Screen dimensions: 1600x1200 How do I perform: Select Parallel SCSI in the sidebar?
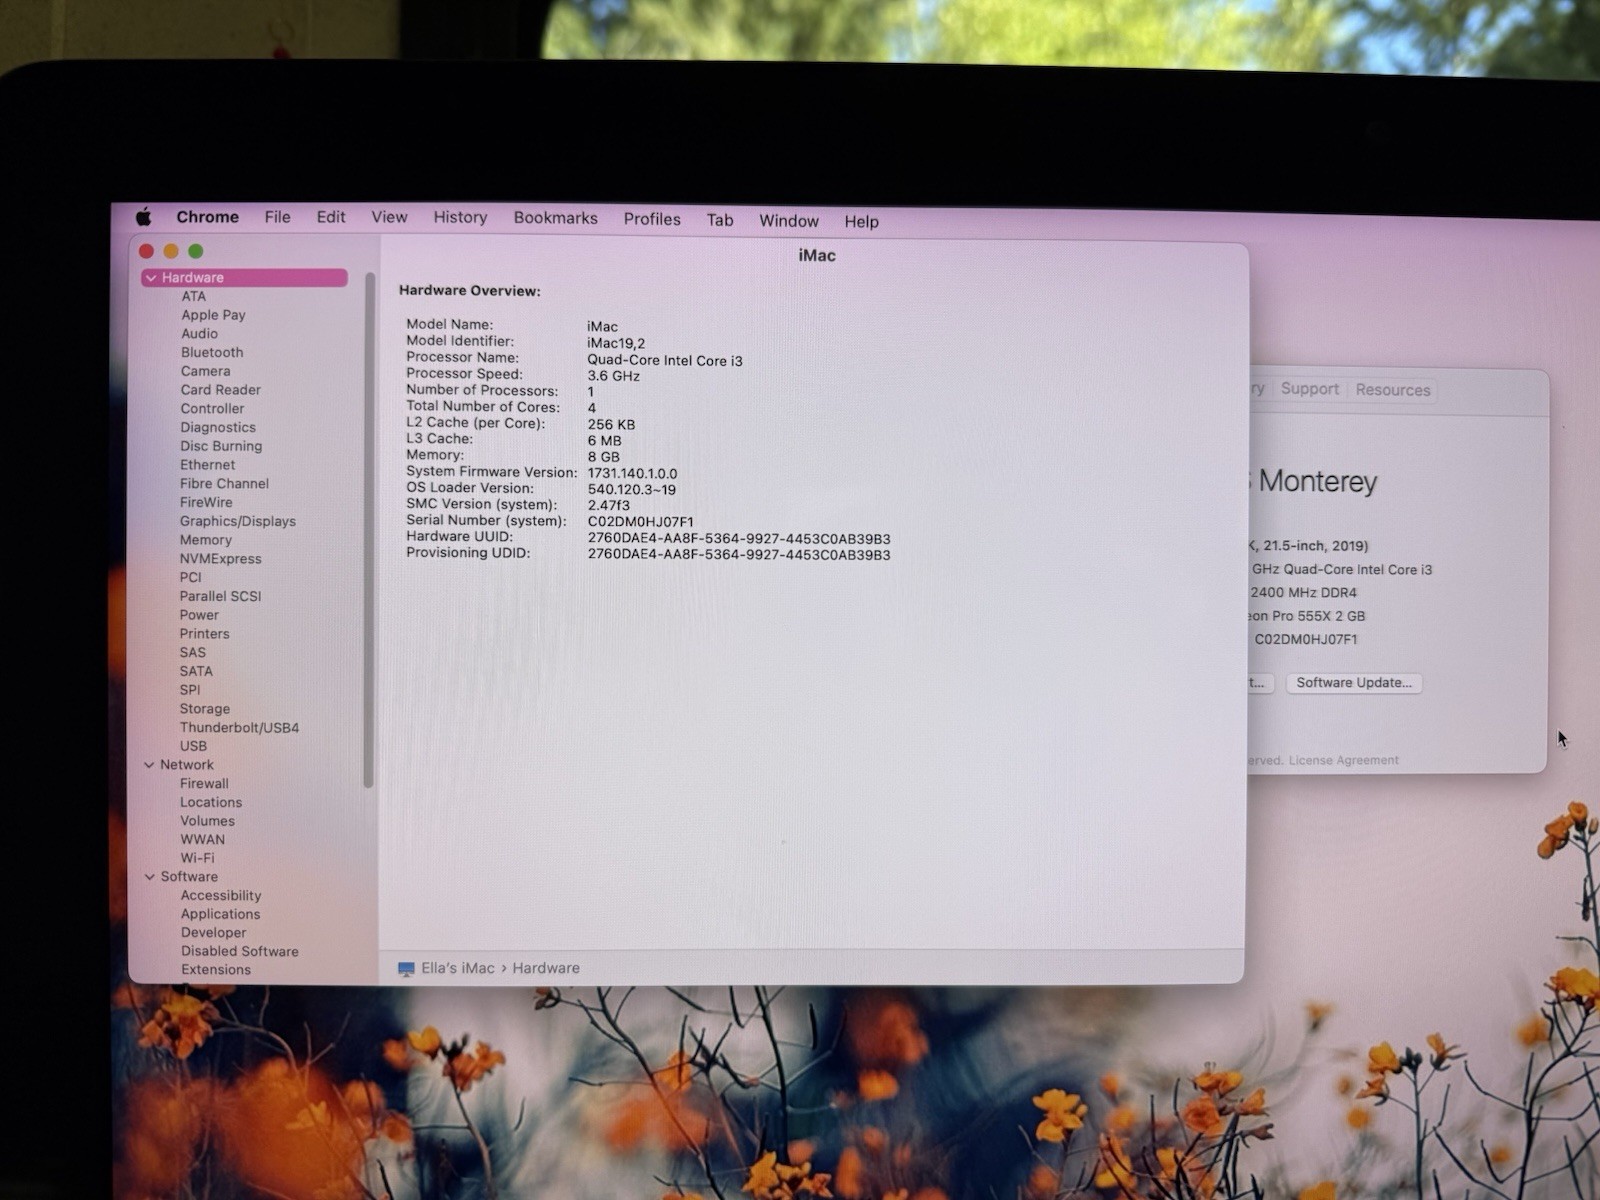[x=220, y=596]
